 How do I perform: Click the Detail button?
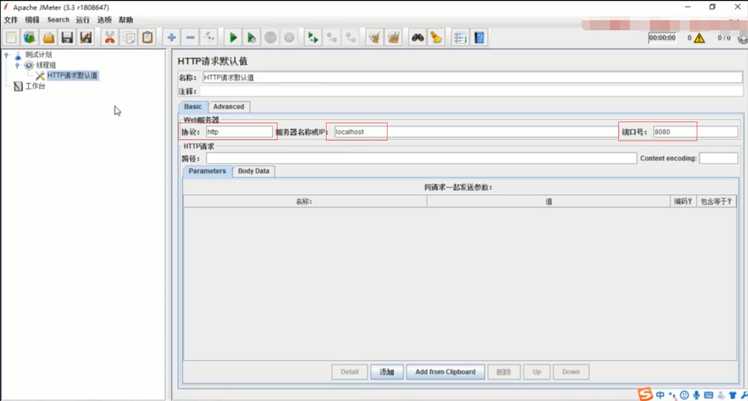point(350,371)
